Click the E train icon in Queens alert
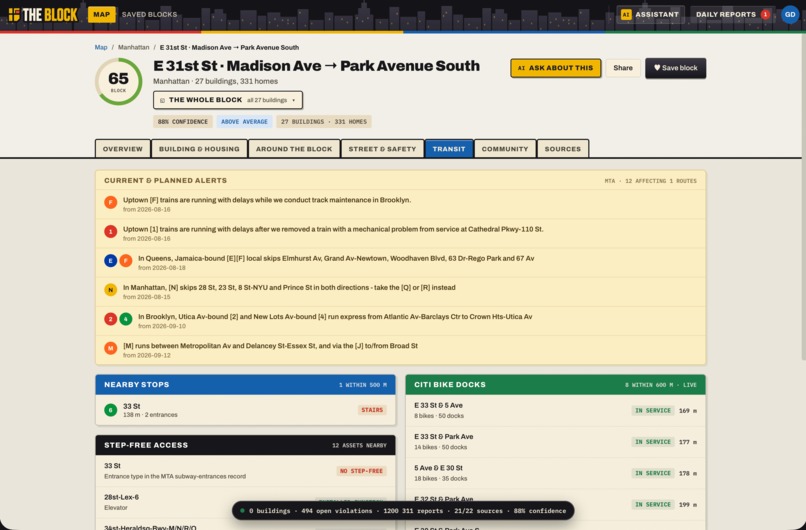Image resolution: width=806 pixels, height=530 pixels. (x=111, y=261)
